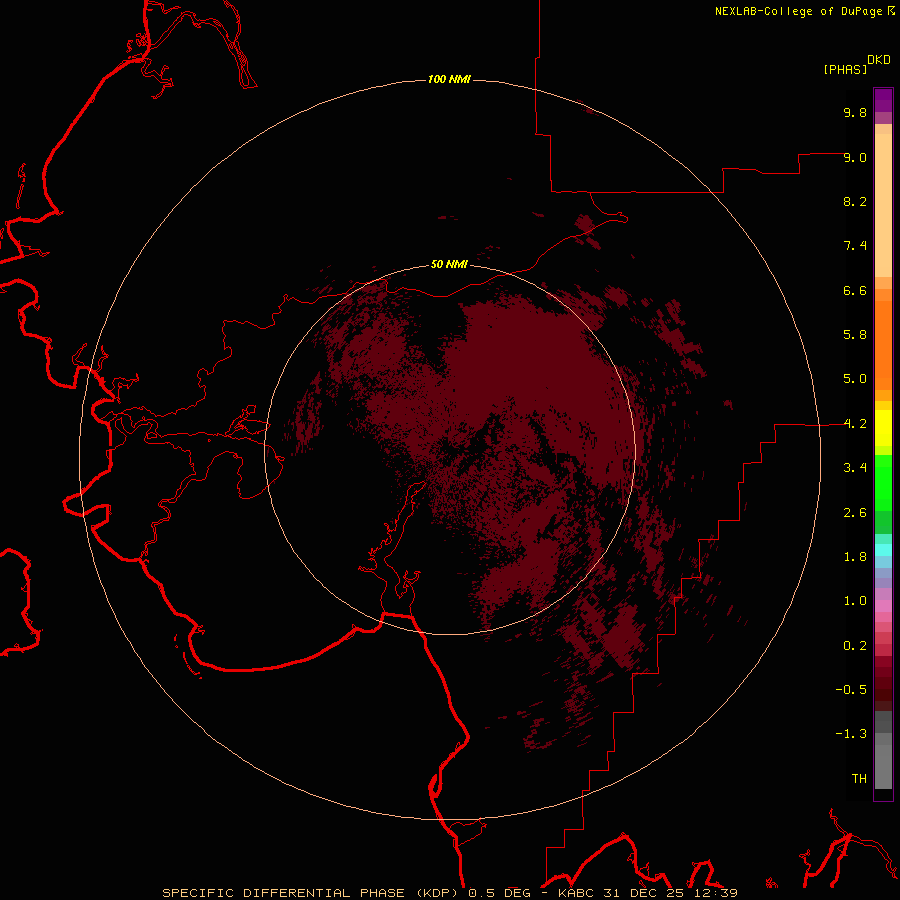The image size is (900, 900).
Task: Click the 1.8 legend value
Action: click(855, 557)
